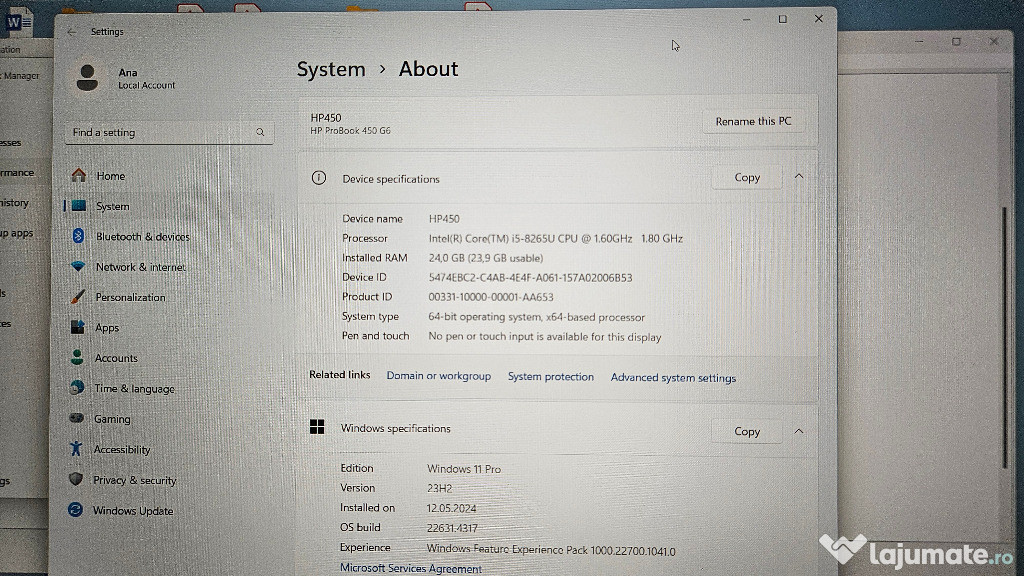Click the Word document icon on desktop

click(18, 22)
